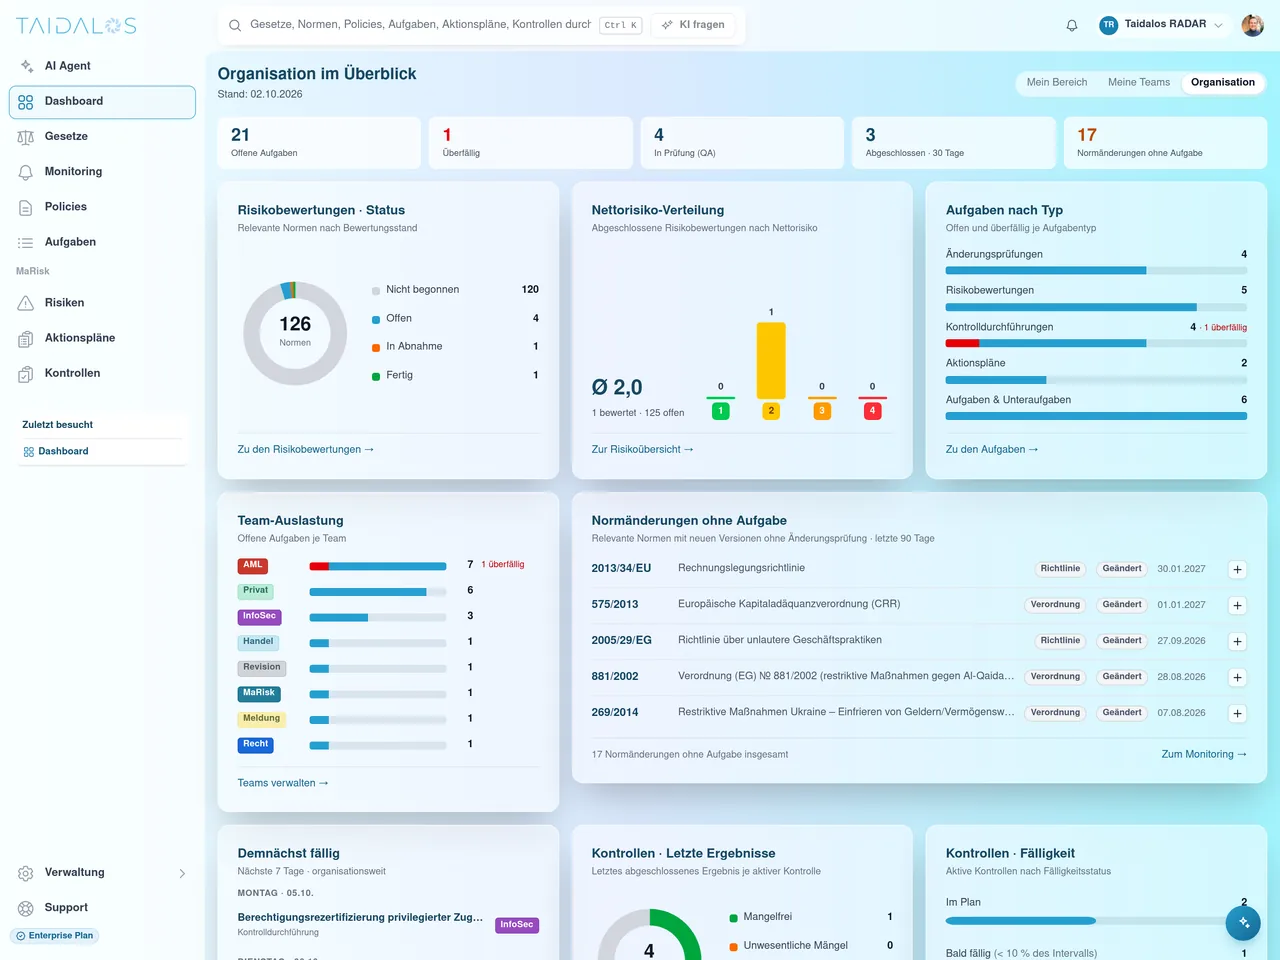Screen dimensions: 1280x960
Task: Select the Organisation tab
Action: [x=1223, y=83]
